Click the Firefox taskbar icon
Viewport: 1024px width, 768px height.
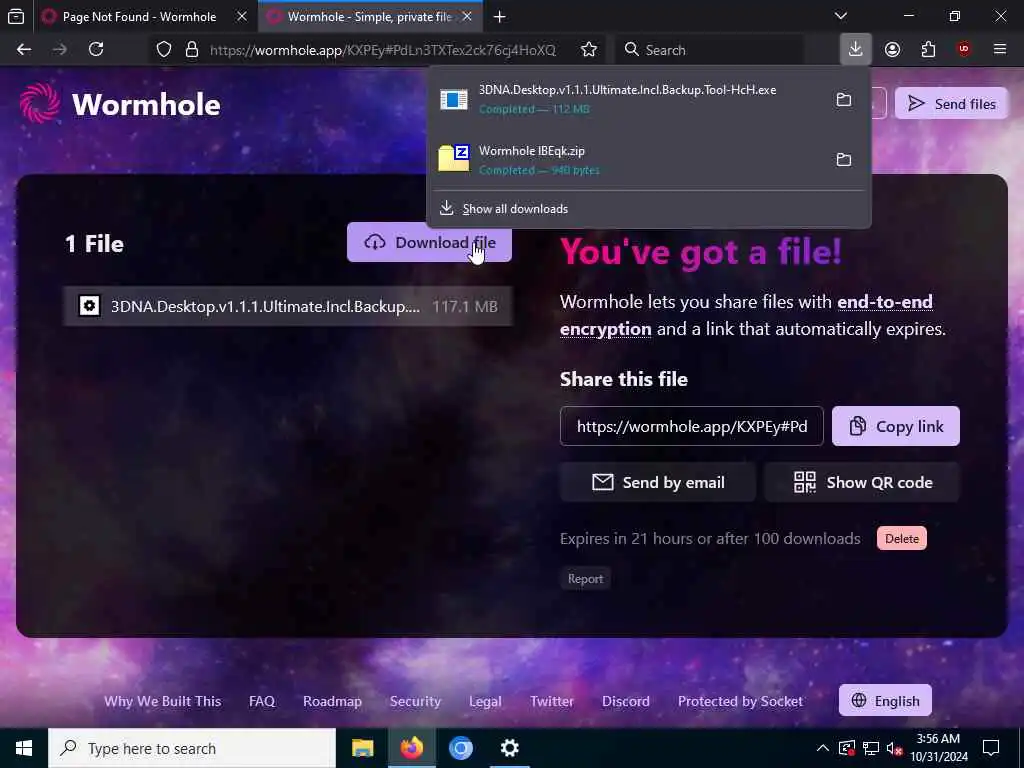[x=411, y=748]
